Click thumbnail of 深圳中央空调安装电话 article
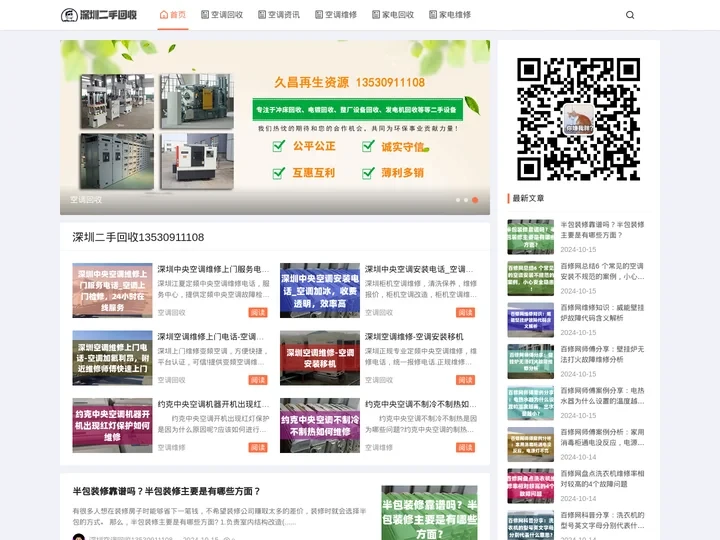Image resolution: width=720 pixels, height=540 pixels. coord(320,290)
